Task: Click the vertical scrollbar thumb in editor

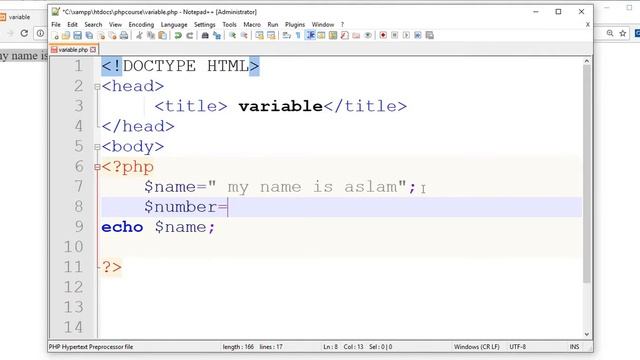Action: pyautogui.click(x=587, y=174)
